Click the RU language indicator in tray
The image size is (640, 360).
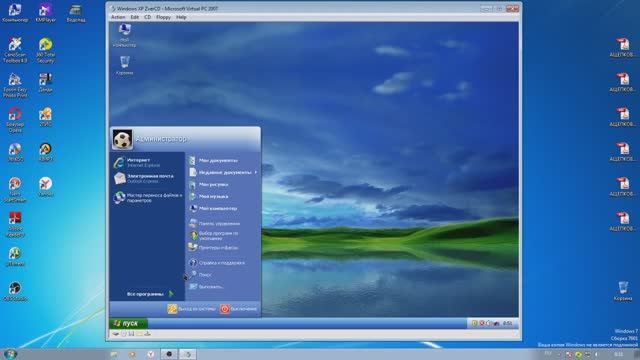pos(548,354)
